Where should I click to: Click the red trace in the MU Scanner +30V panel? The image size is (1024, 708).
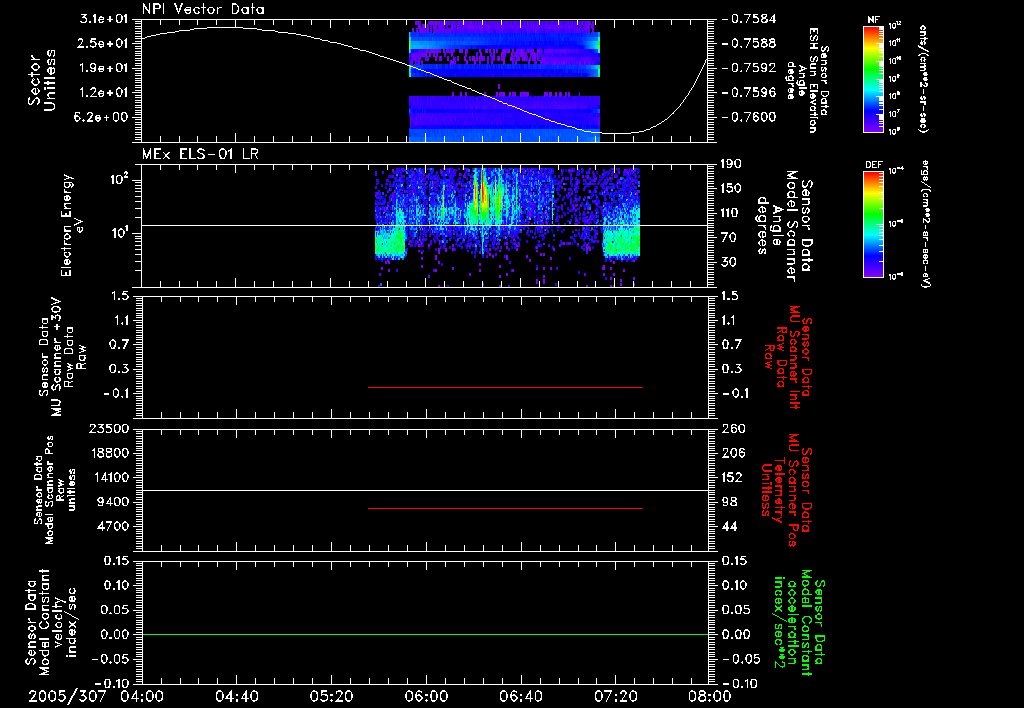click(x=505, y=387)
